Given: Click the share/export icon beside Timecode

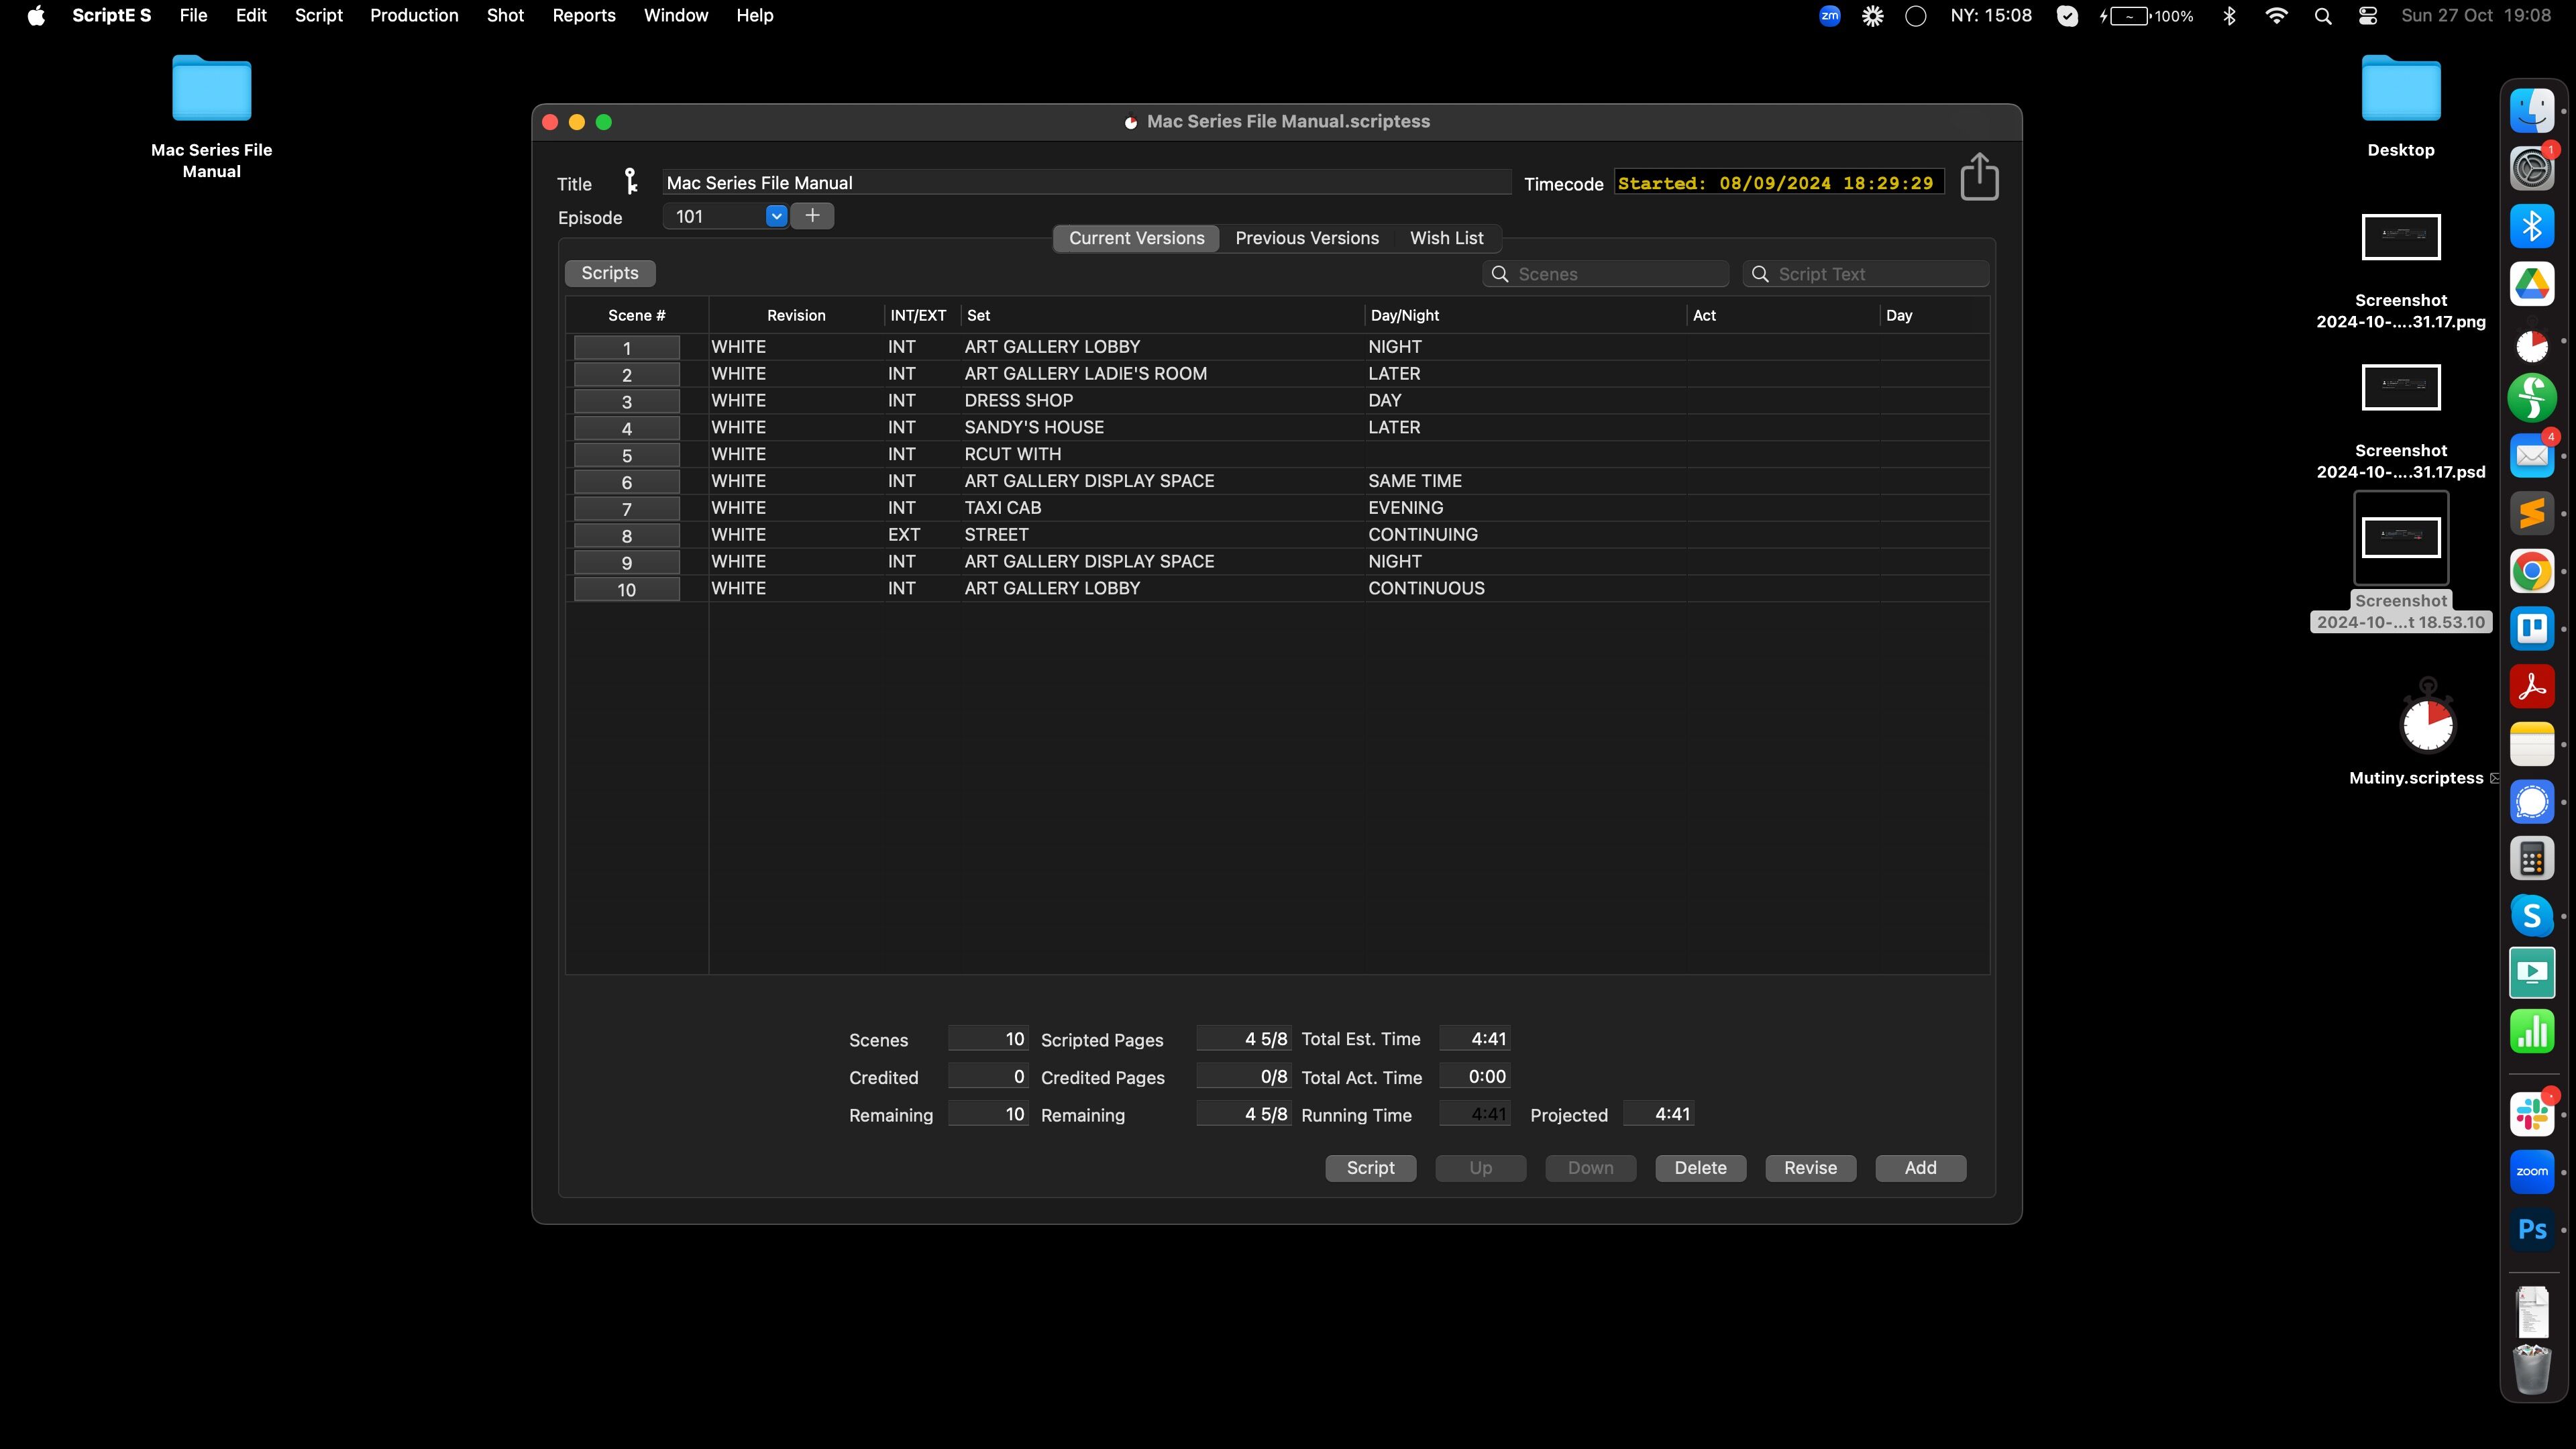Looking at the screenshot, I should pyautogui.click(x=1979, y=177).
